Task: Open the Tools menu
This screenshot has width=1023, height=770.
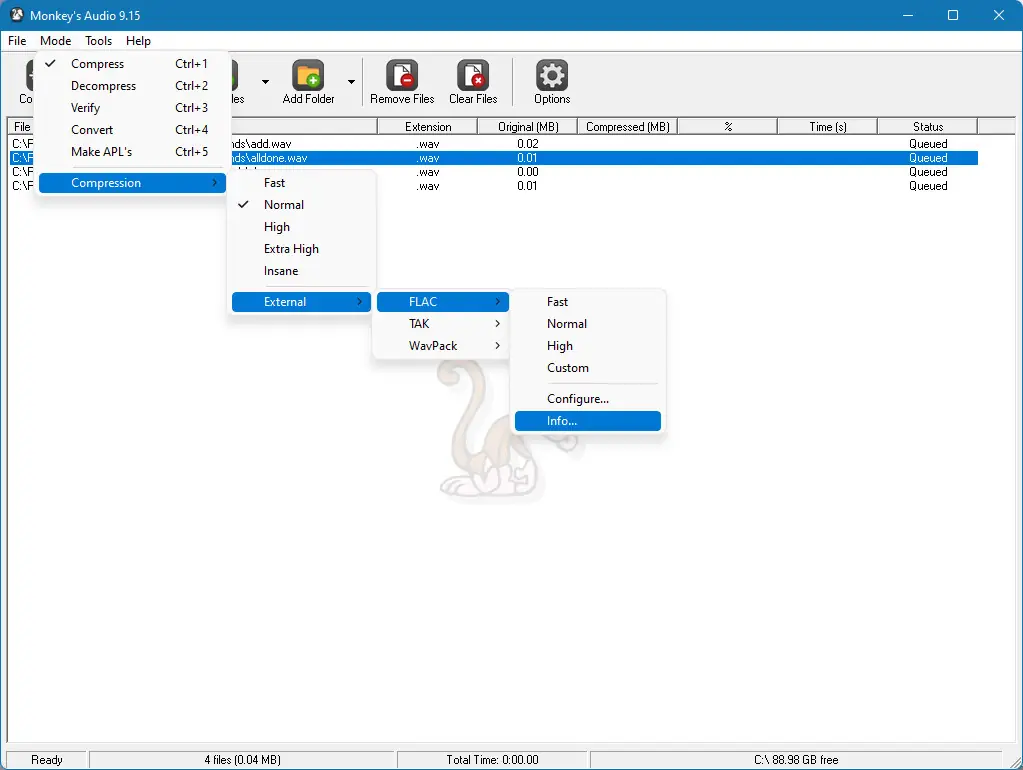Action: (99, 40)
